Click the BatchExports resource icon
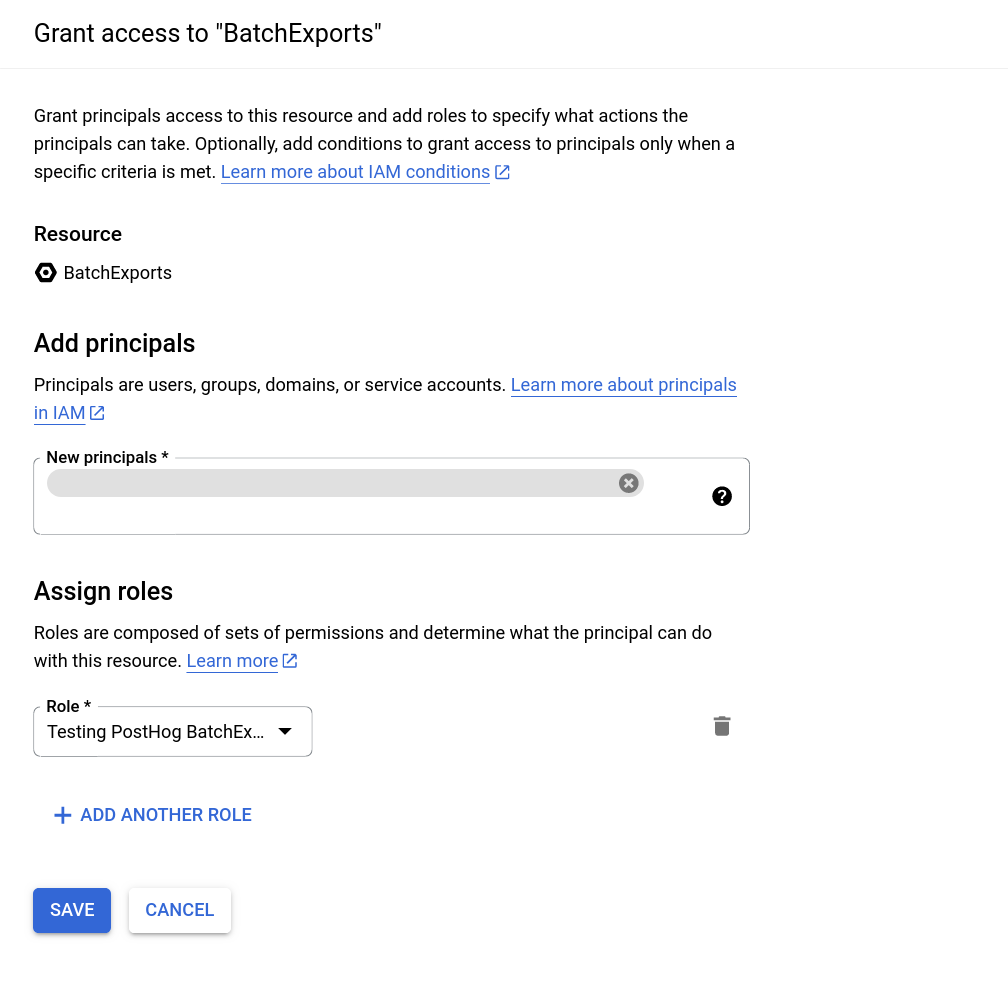1008x985 pixels. (46, 272)
